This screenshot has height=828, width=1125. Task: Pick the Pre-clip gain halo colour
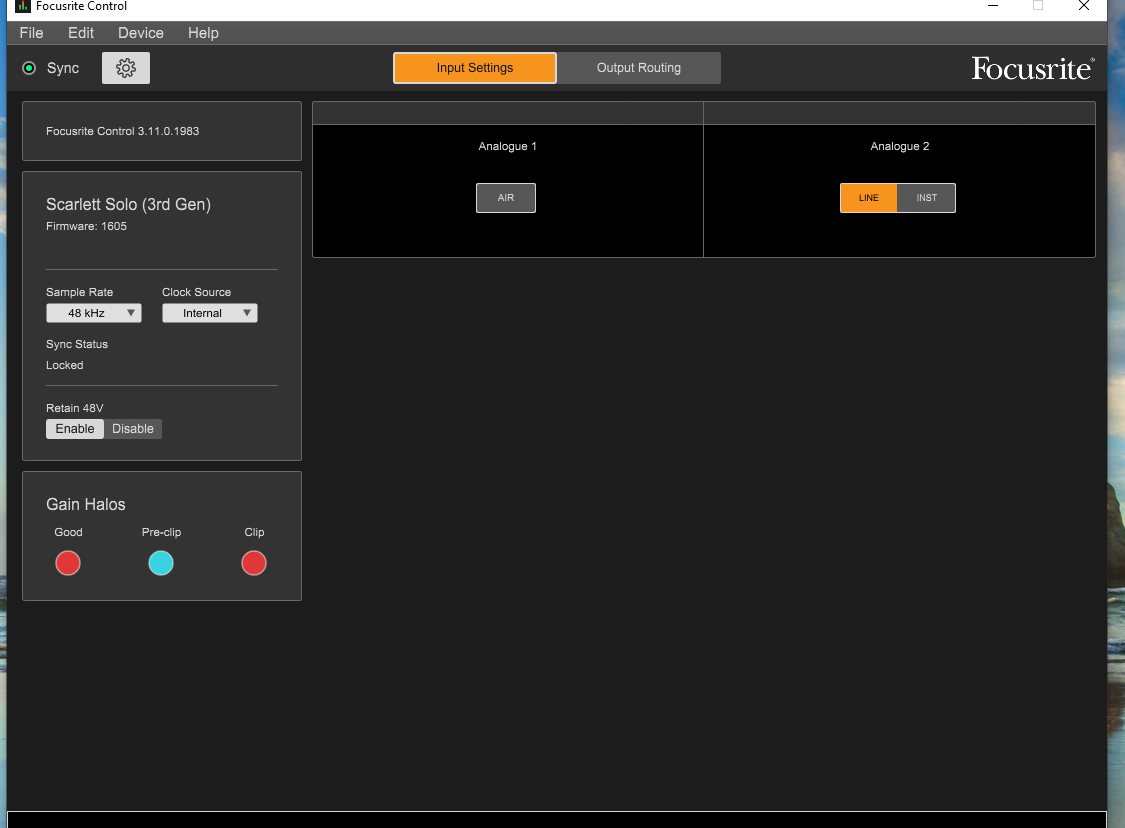161,563
